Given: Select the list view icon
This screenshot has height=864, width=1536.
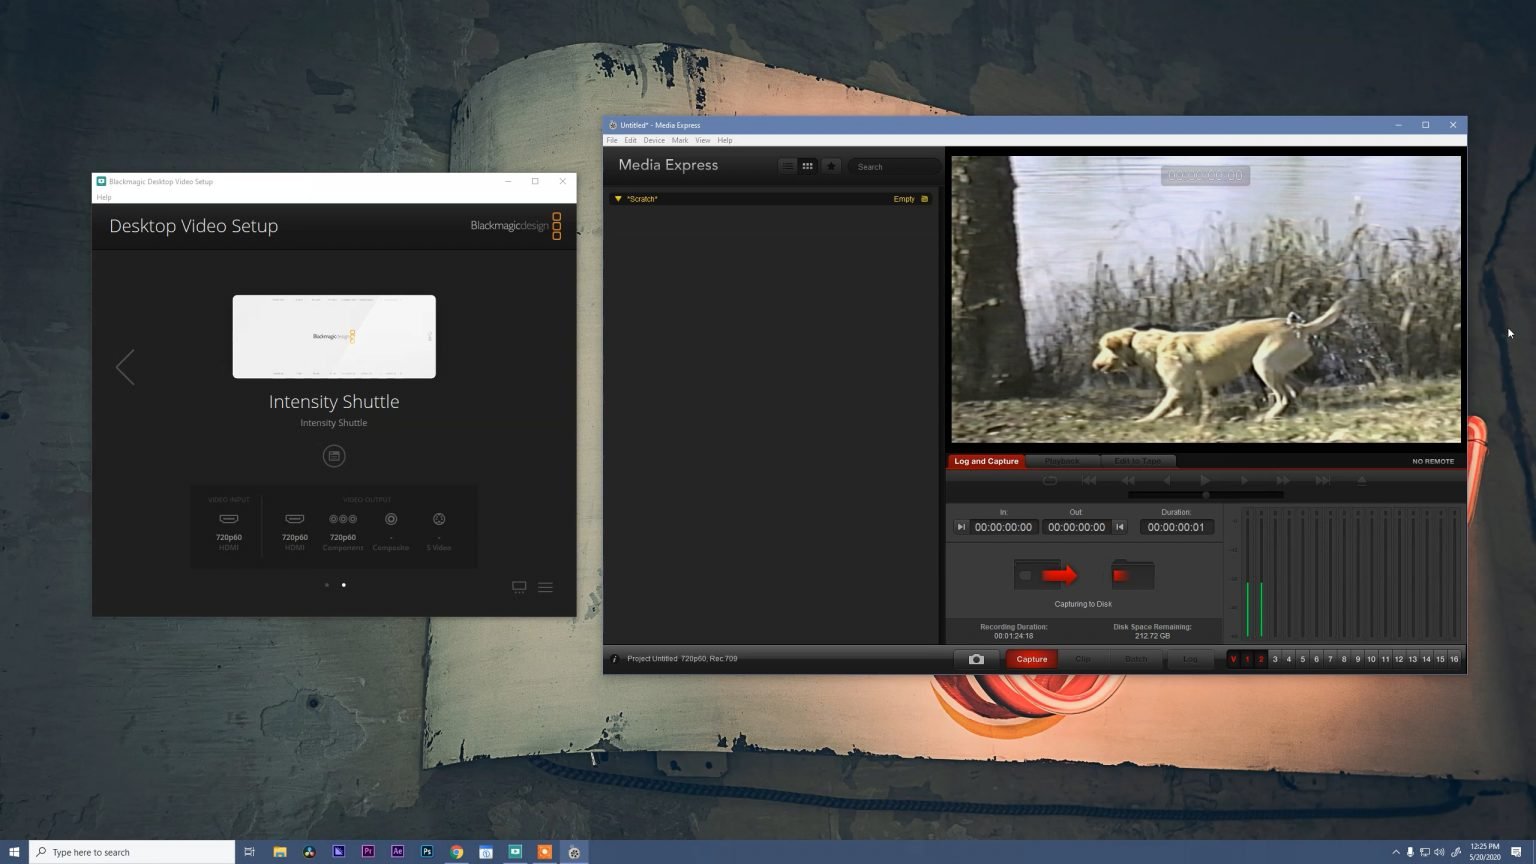Looking at the screenshot, I should tap(788, 166).
